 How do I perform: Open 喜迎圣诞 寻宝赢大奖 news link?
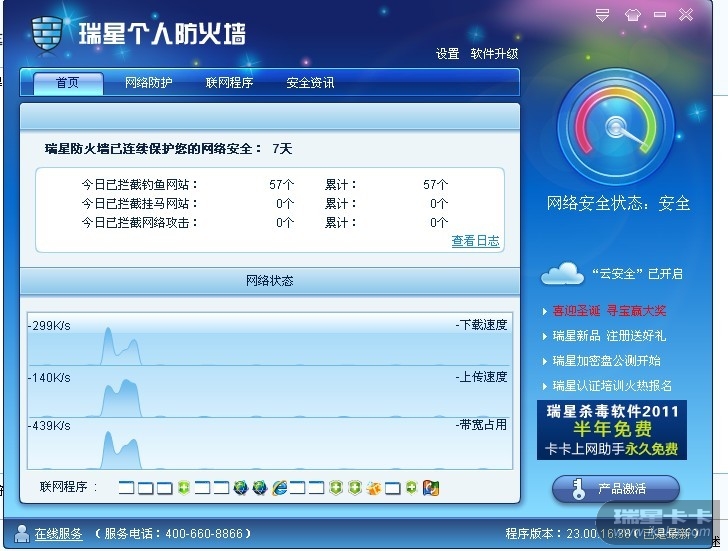[x=609, y=311]
